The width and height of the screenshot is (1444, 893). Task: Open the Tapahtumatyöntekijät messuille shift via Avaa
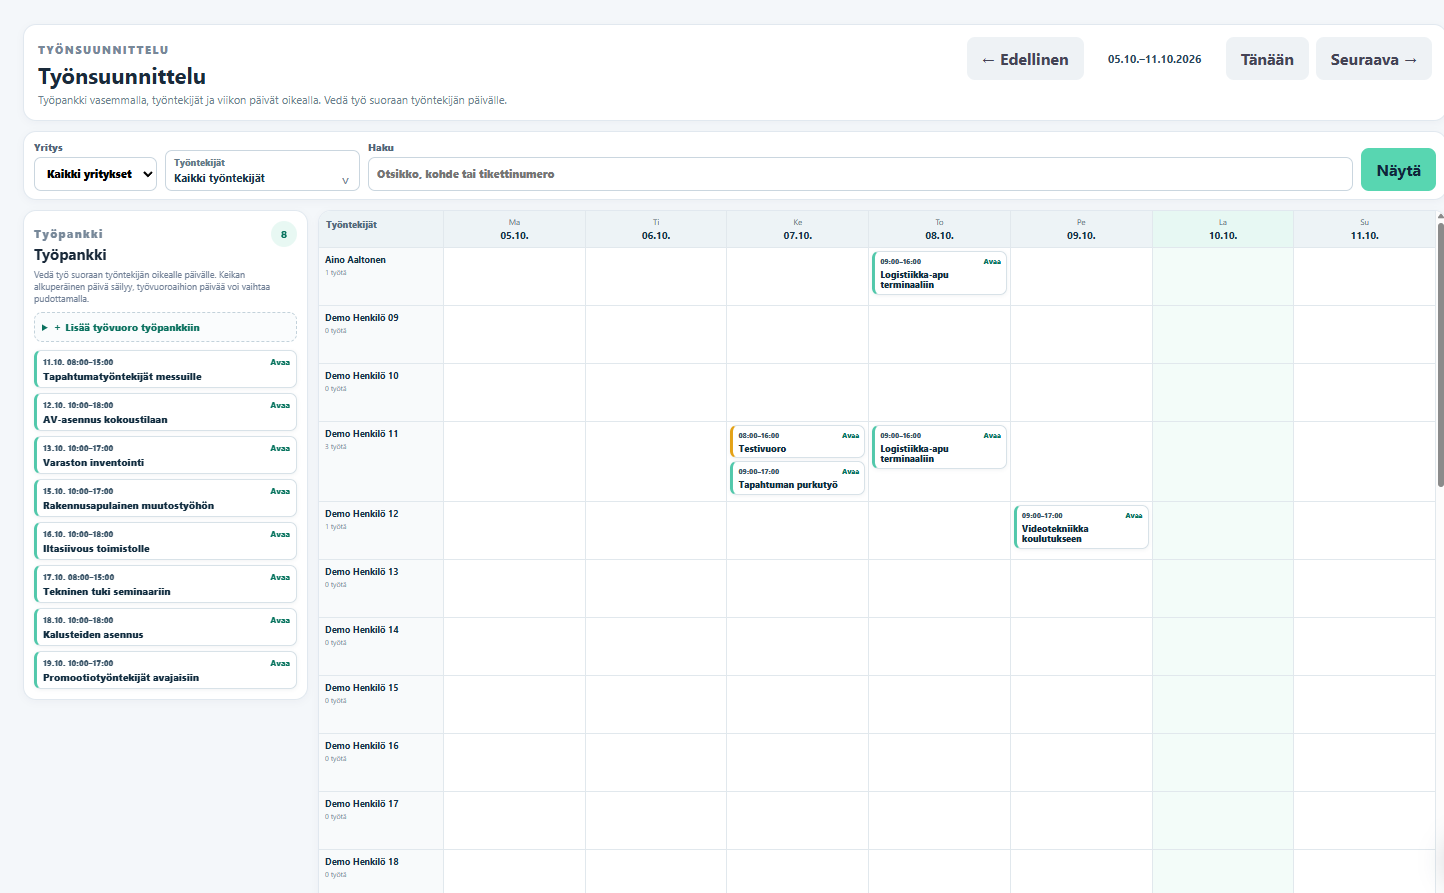[x=280, y=362]
